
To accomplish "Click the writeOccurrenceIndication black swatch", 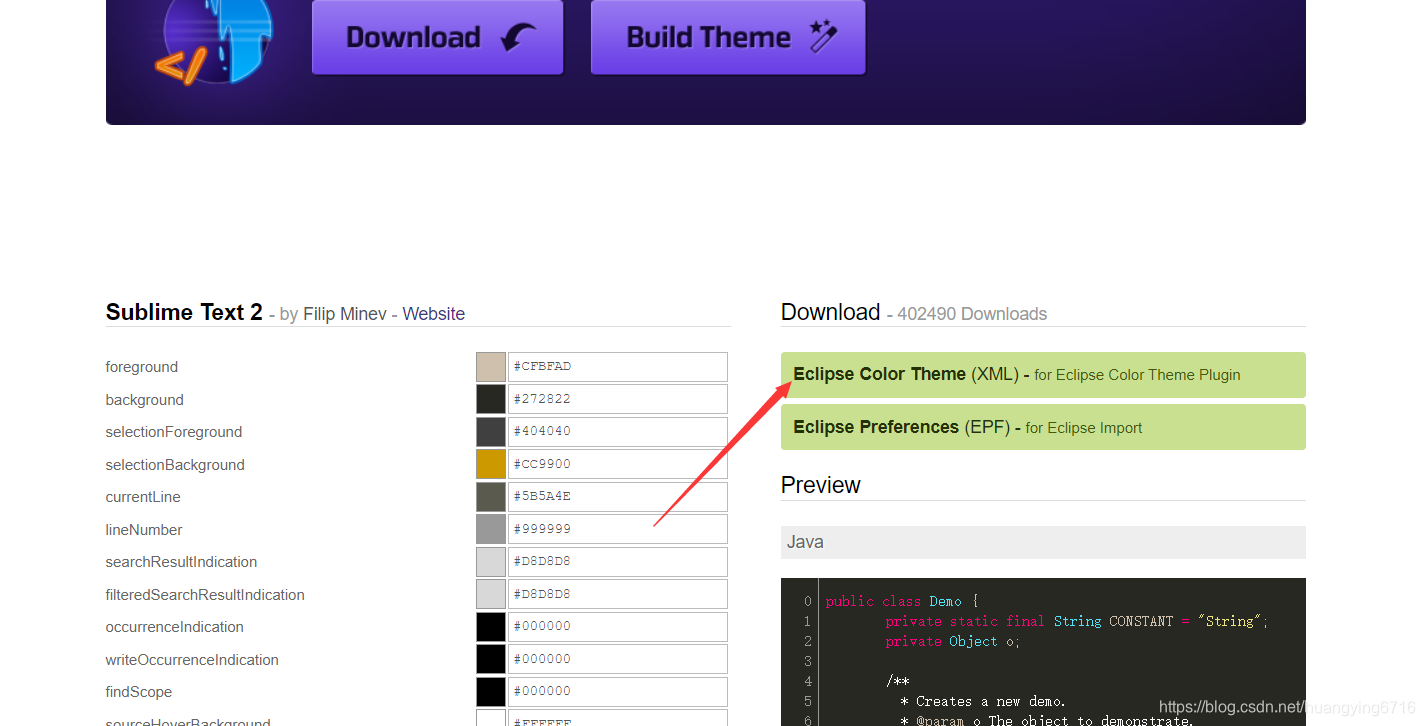I will (x=491, y=659).
